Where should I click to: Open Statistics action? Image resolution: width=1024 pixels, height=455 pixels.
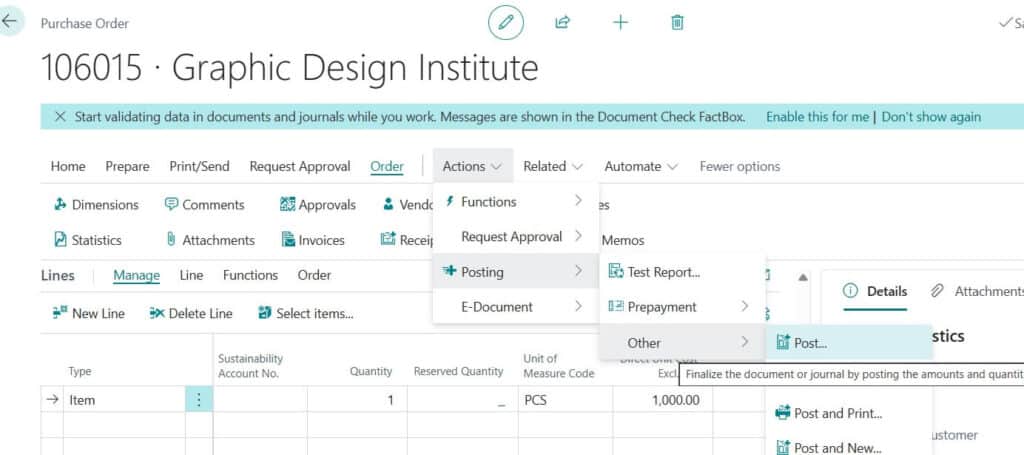88,240
